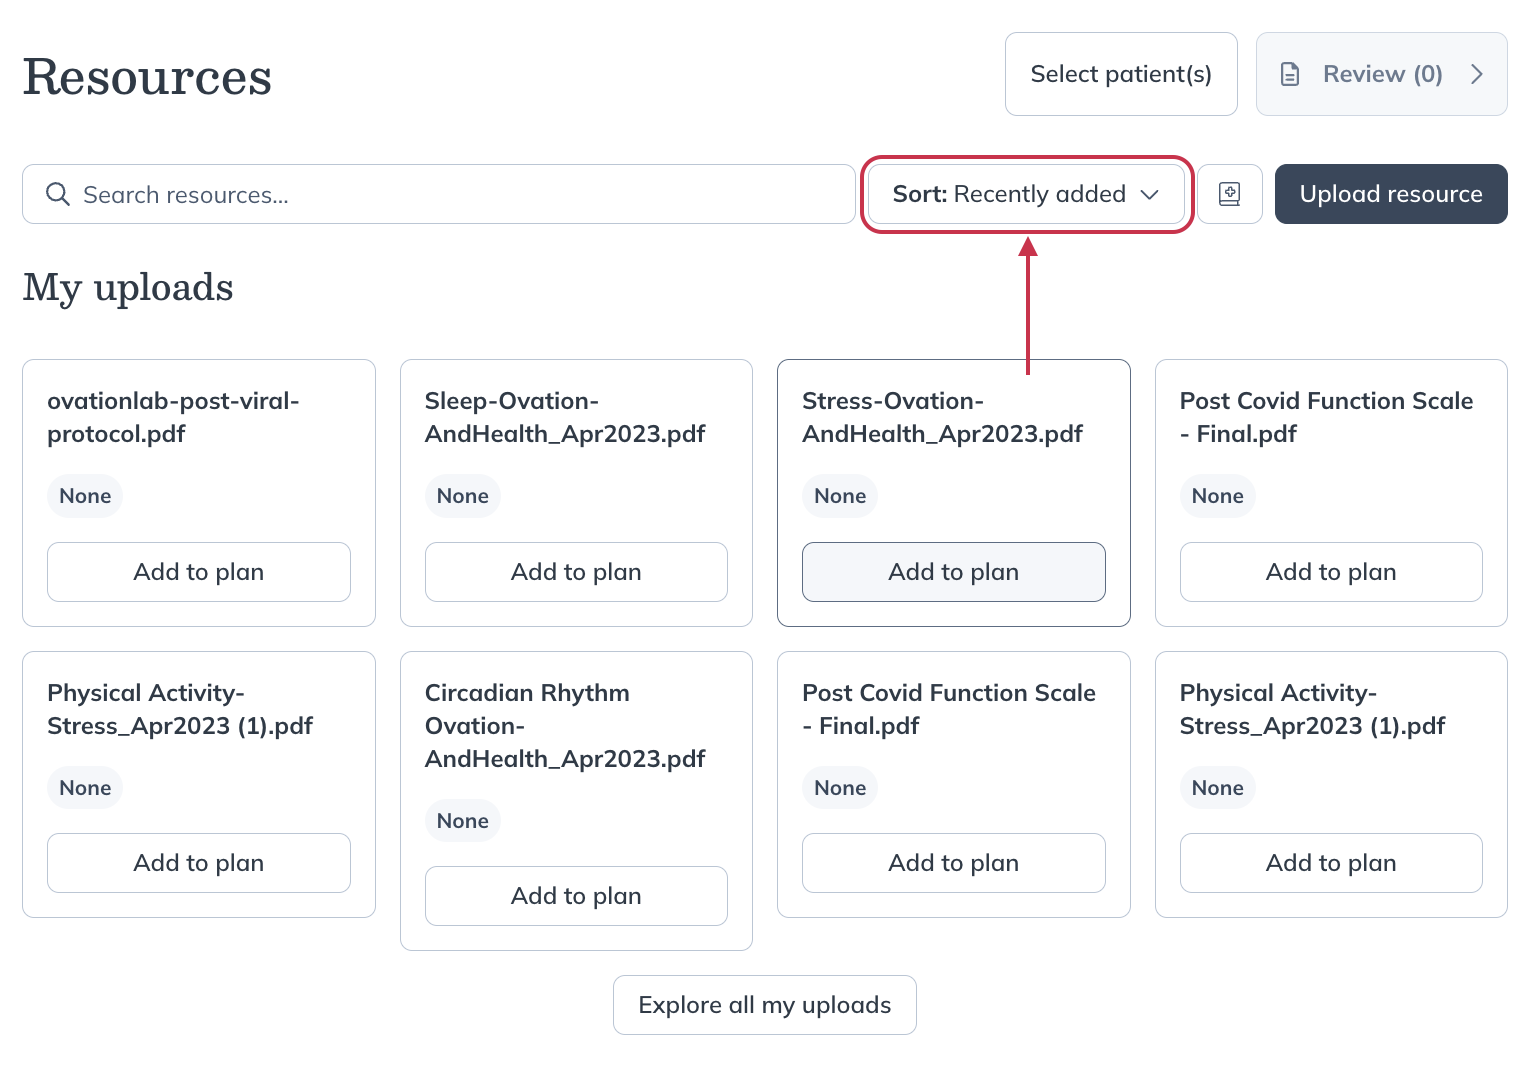Add Sleep-Ovation-AndHealth_Apr2023.pdf to plan
Screen dimensions: 1530x1068
pos(576,572)
